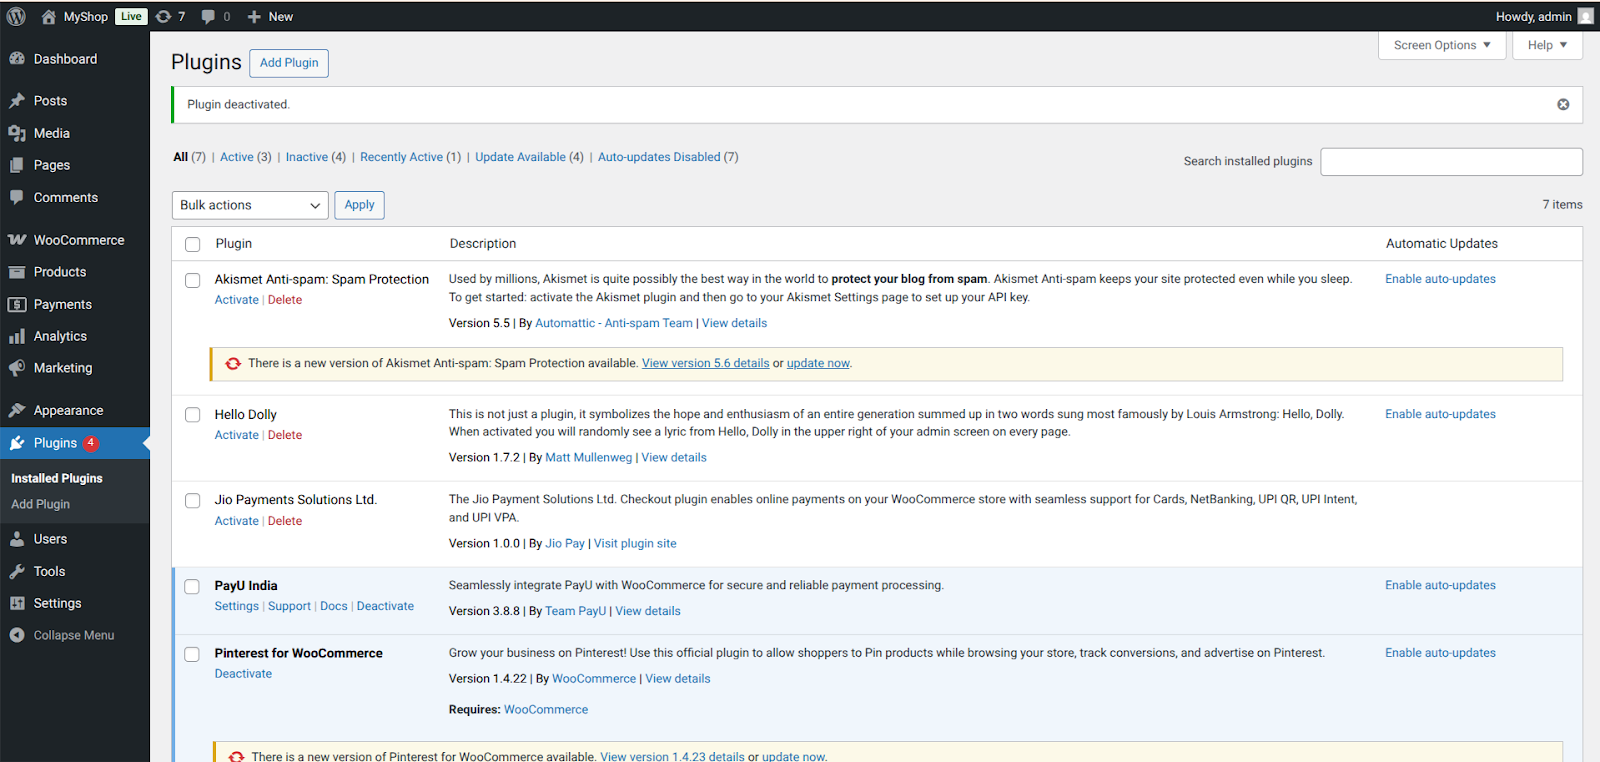Delete the Hello Dolly plugin
Viewport: 1600px width, 762px height.
coord(285,435)
